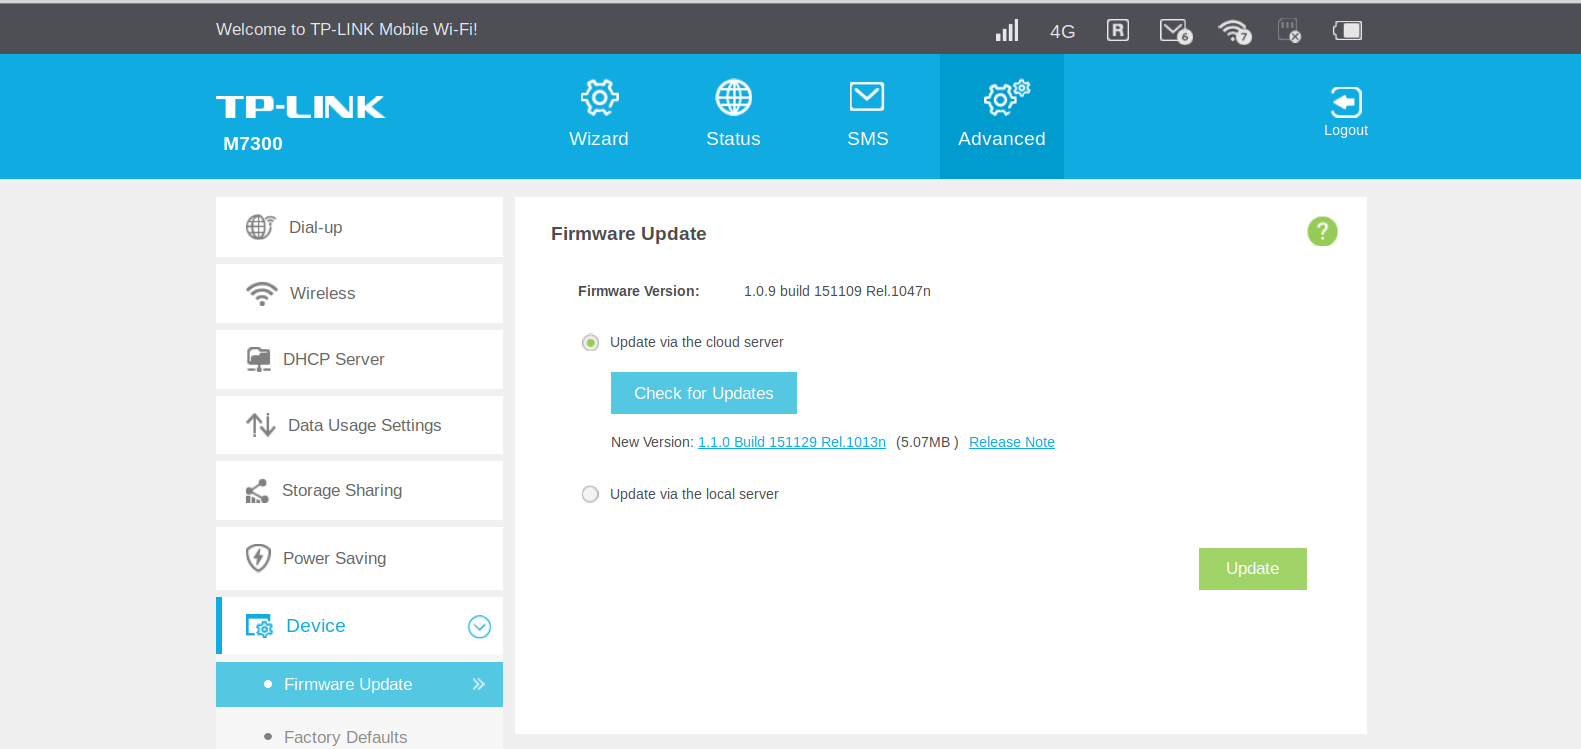The width and height of the screenshot is (1581, 749).
Task: Click the Power Saving shield icon
Action: coord(258,558)
